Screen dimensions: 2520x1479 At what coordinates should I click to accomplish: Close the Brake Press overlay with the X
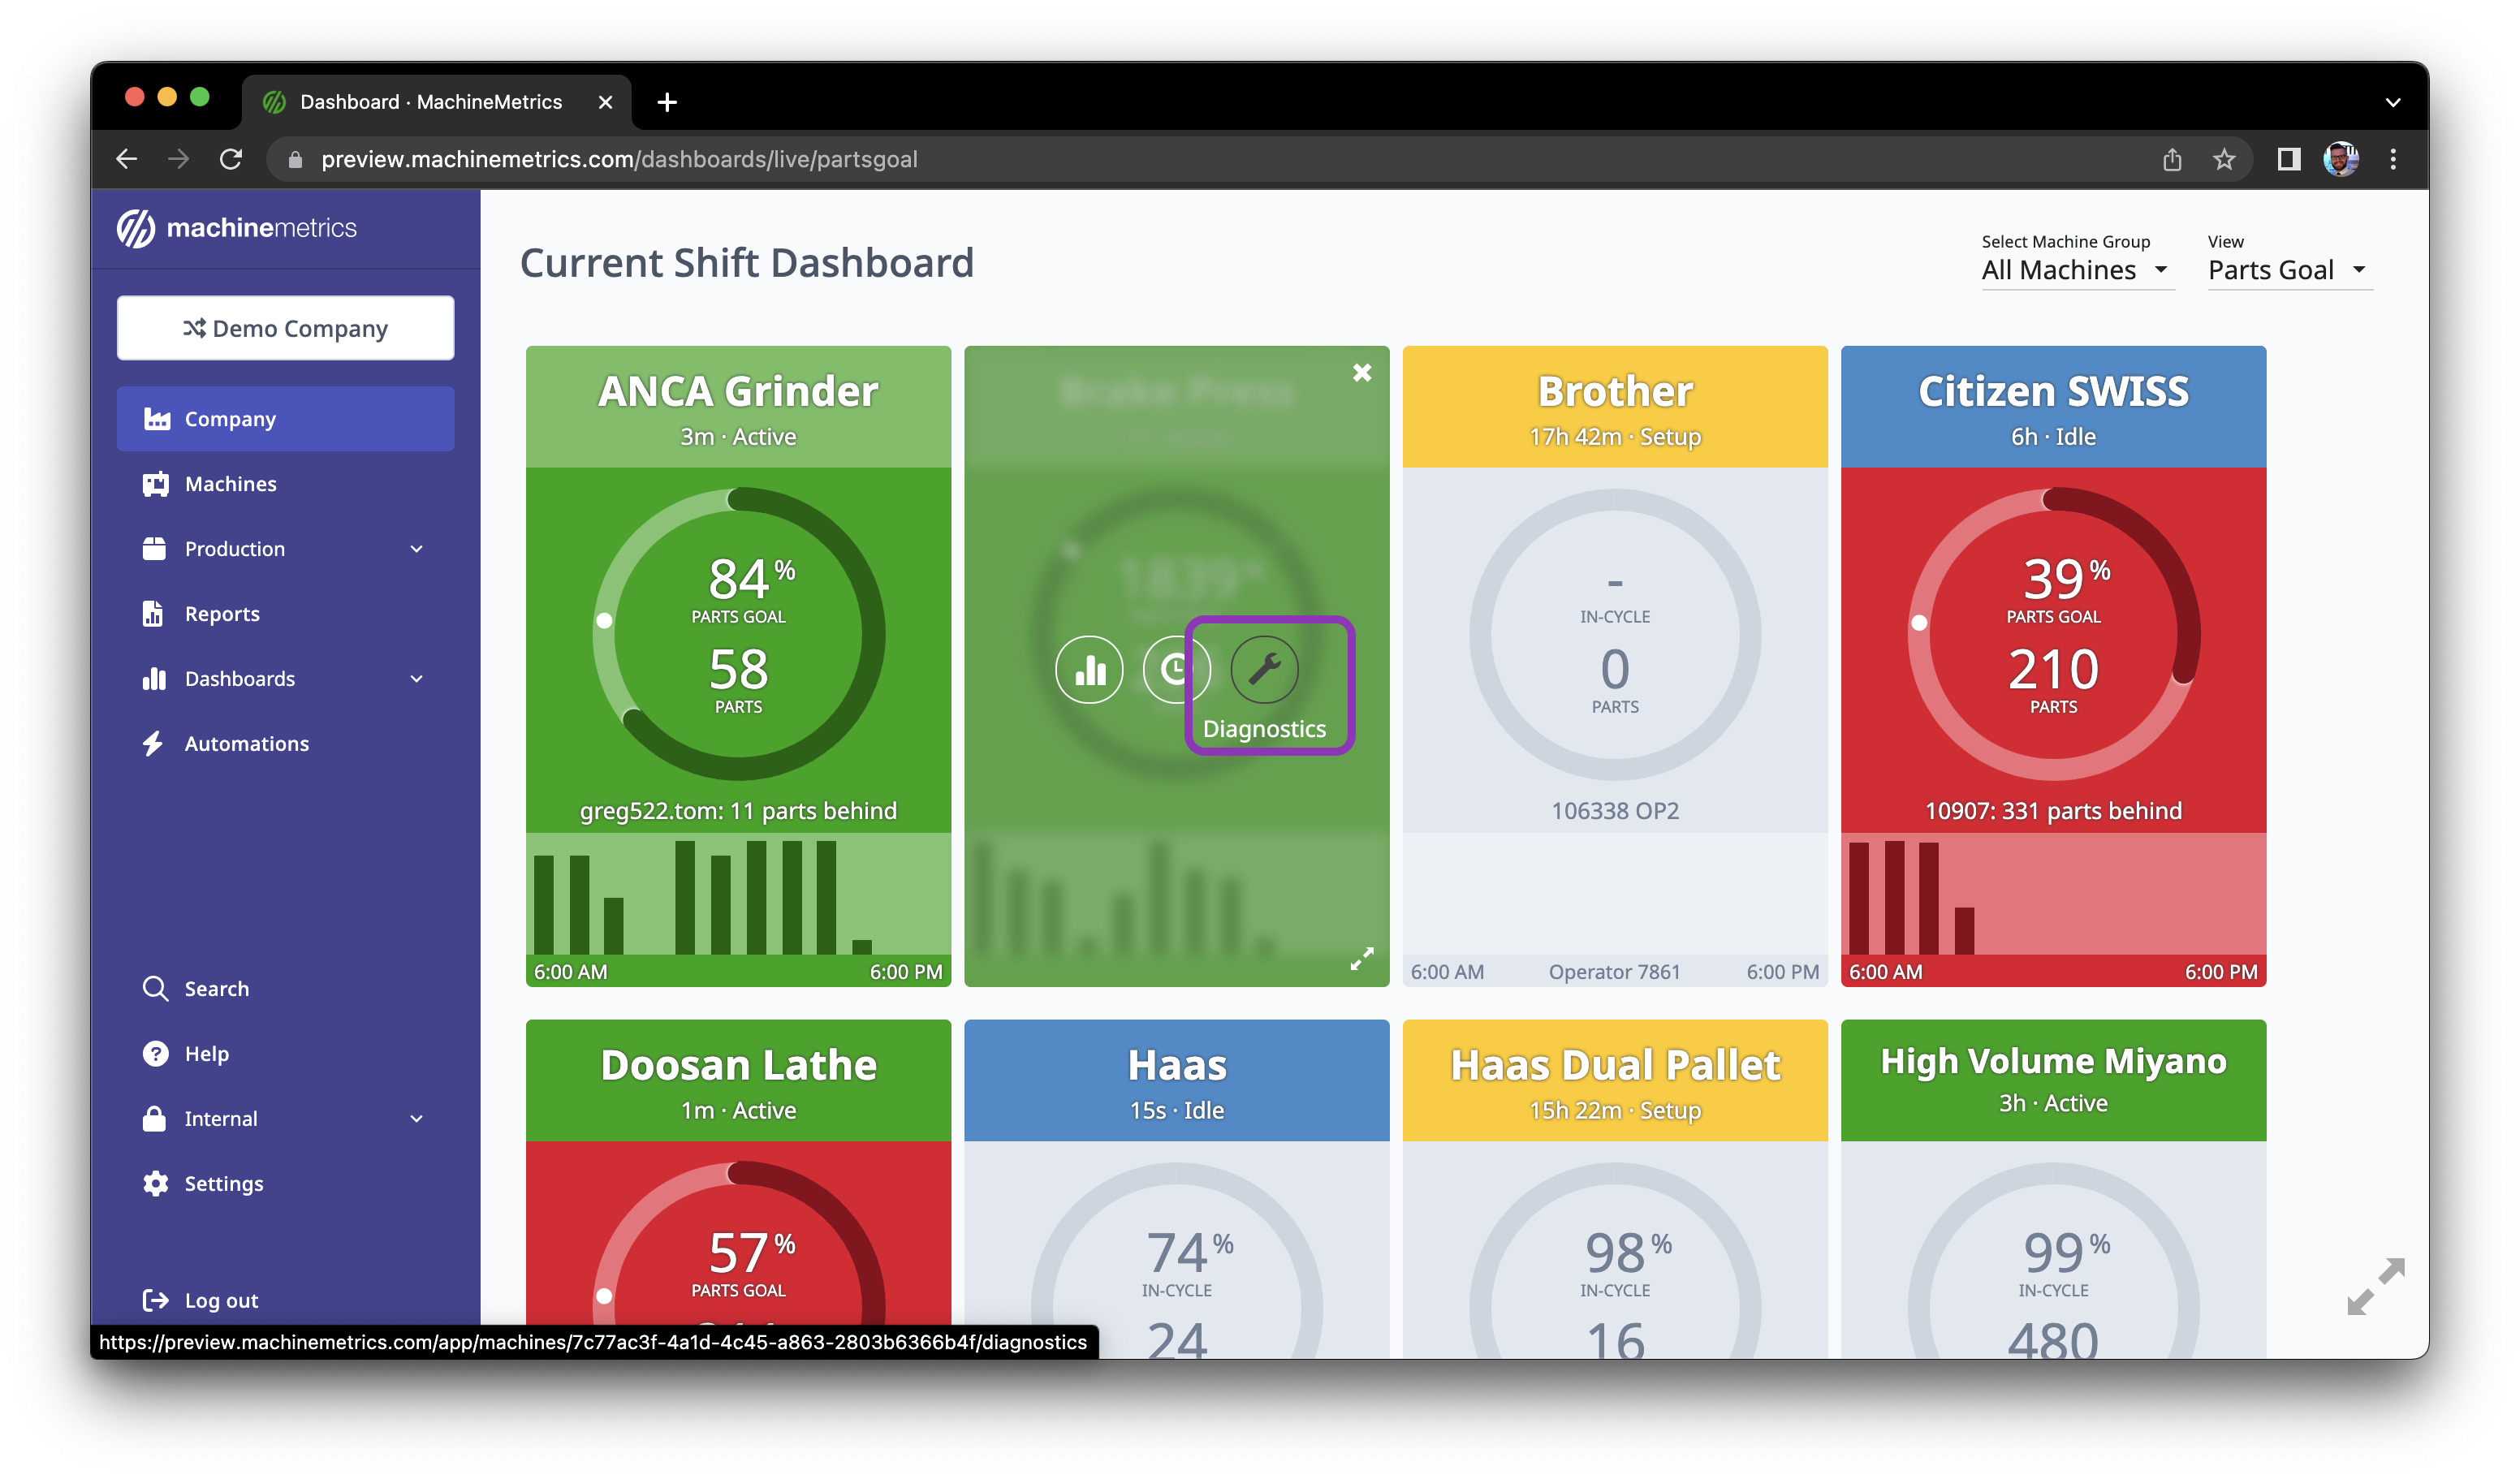coord(1362,373)
